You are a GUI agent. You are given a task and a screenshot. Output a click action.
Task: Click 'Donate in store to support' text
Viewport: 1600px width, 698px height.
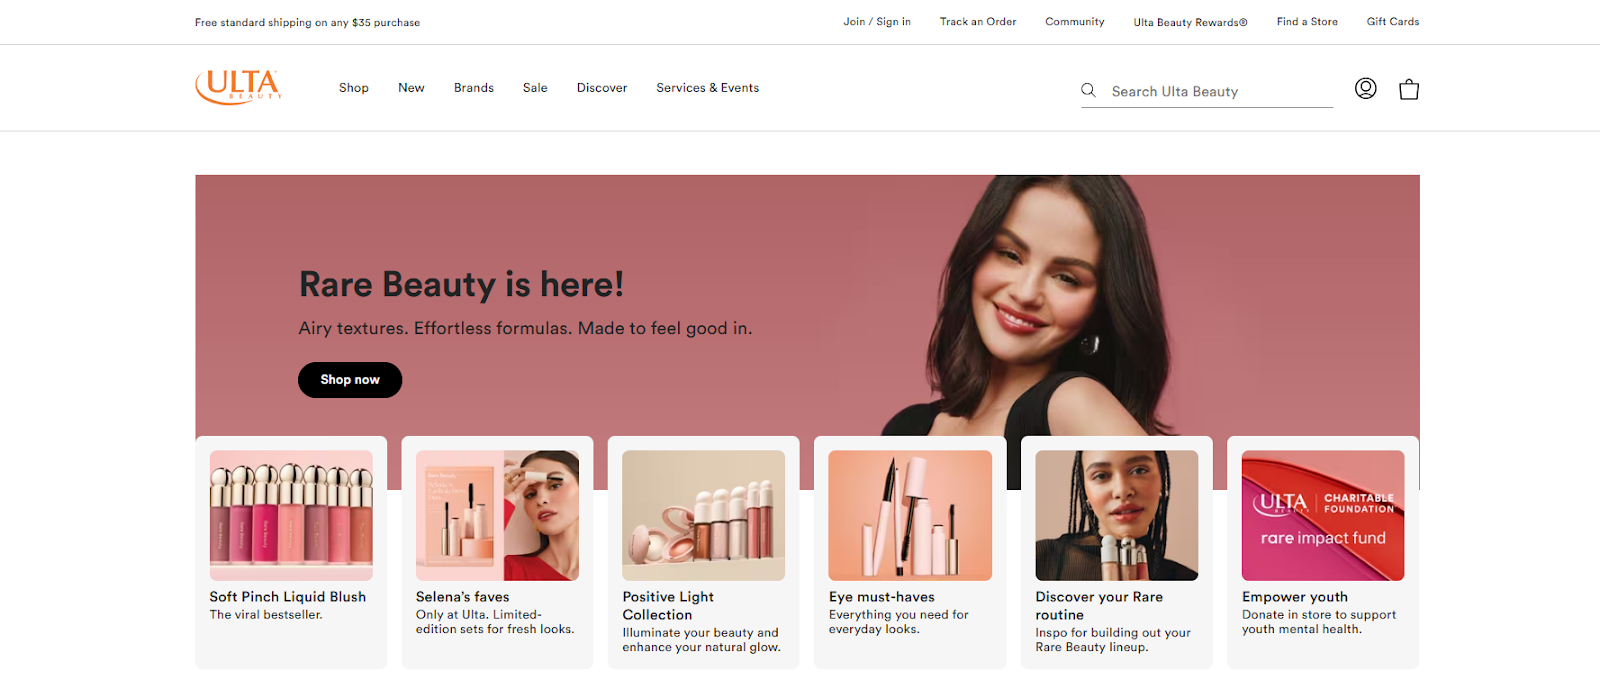1319,615
